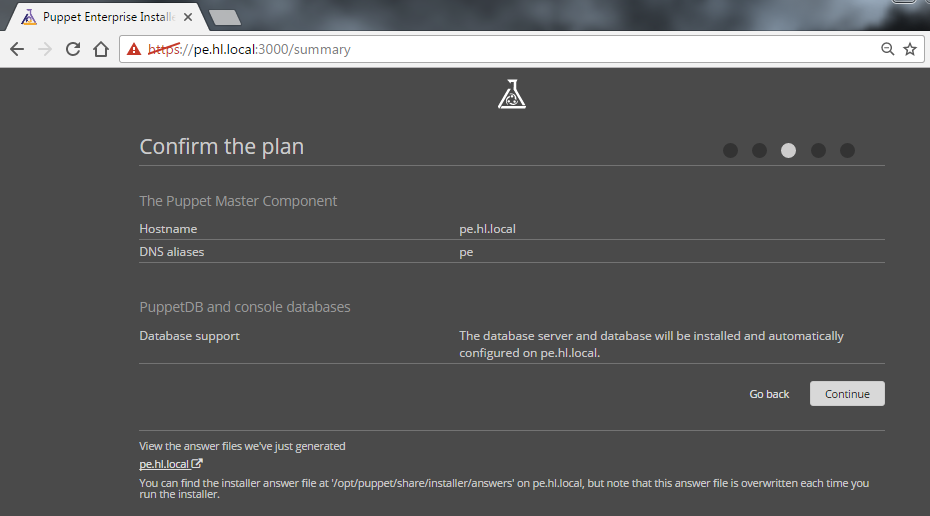Click the Hostname label
930x516 pixels.
coord(168,229)
